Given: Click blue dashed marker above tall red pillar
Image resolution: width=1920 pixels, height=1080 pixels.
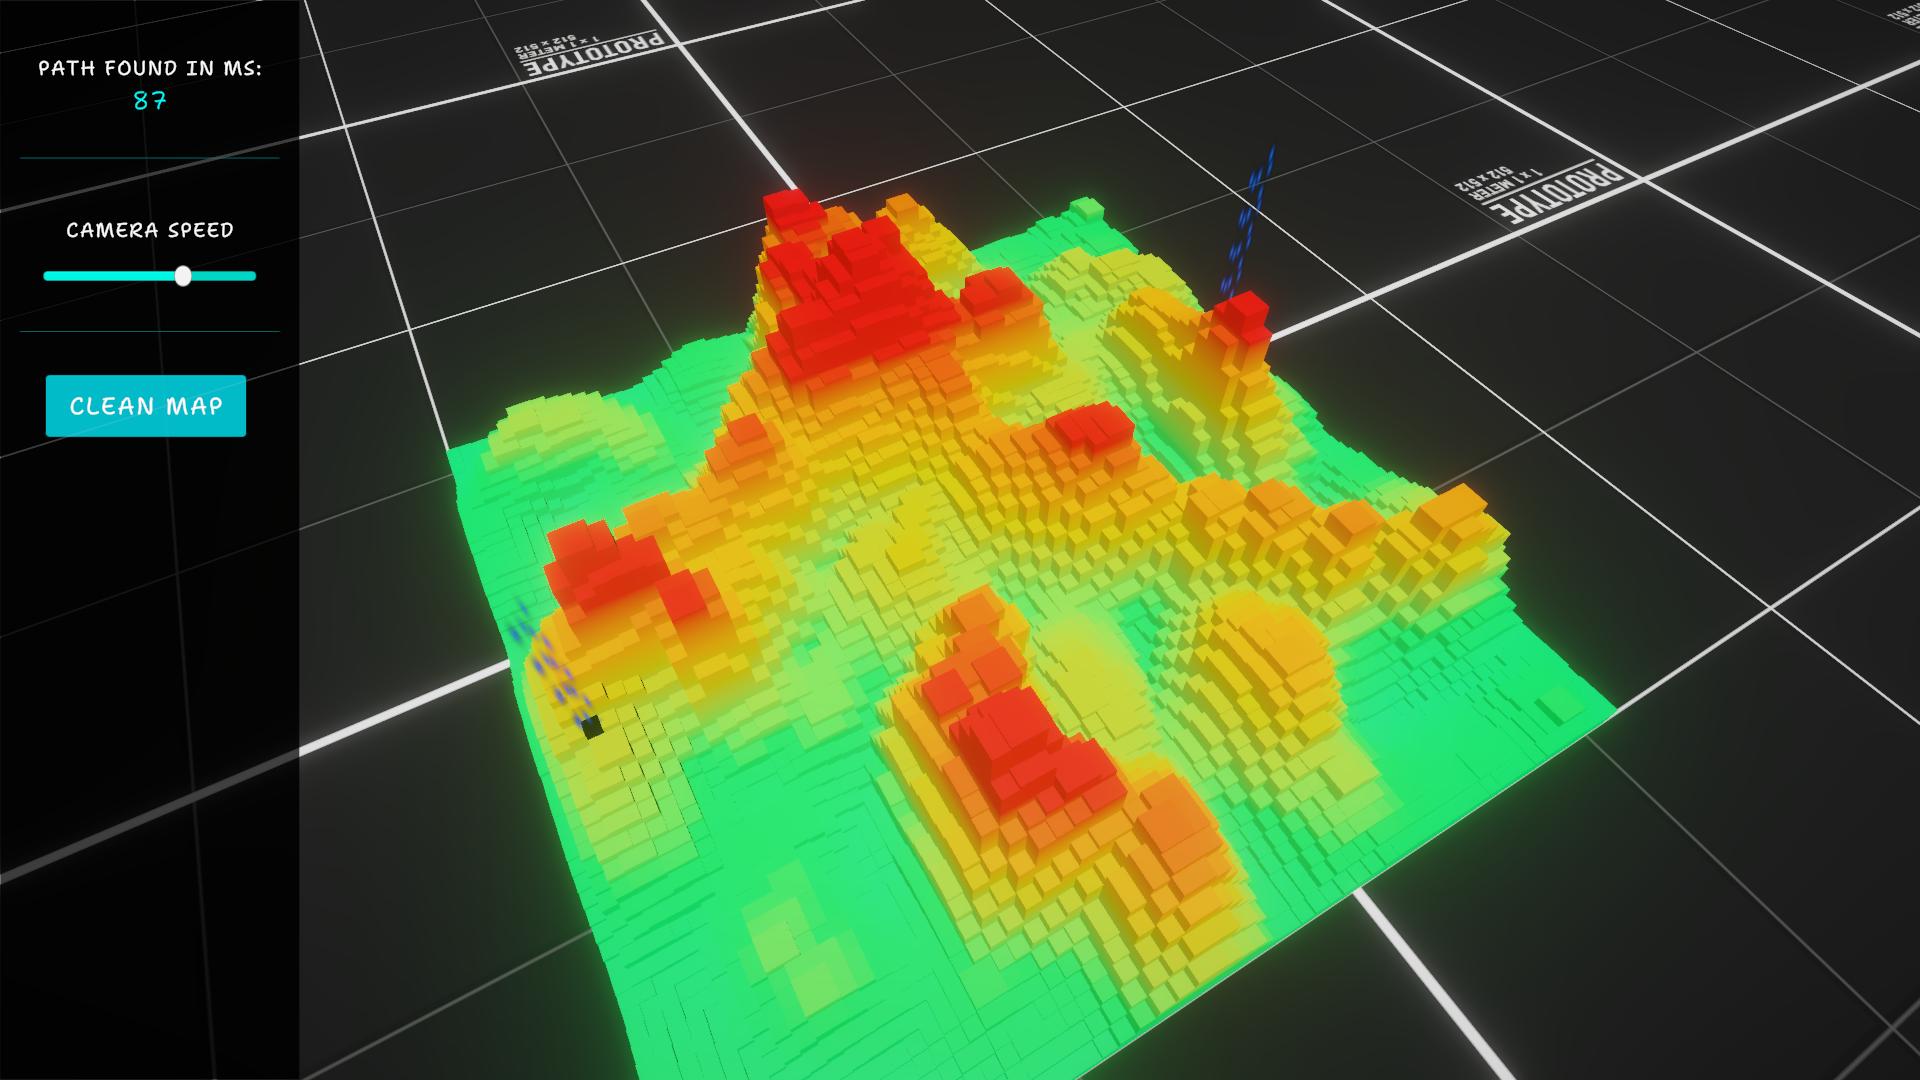Looking at the screenshot, I should click(x=1246, y=220).
